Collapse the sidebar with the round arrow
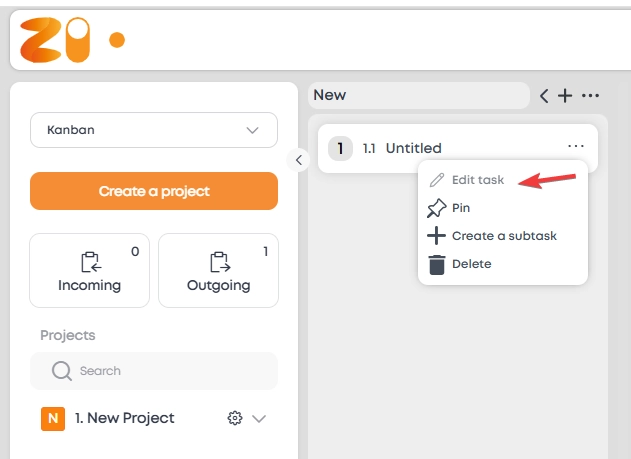This screenshot has width=631, height=459. click(298, 160)
